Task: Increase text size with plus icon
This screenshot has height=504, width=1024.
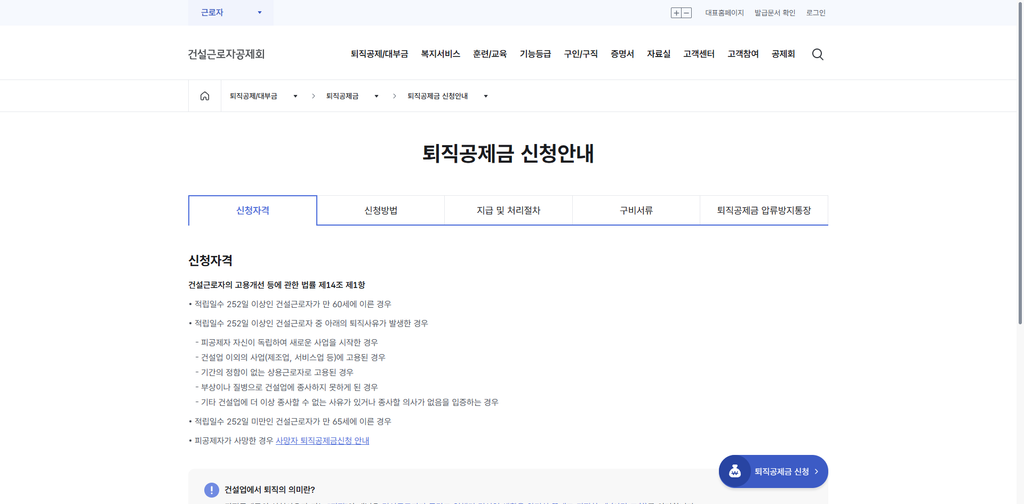Action: (676, 13)
